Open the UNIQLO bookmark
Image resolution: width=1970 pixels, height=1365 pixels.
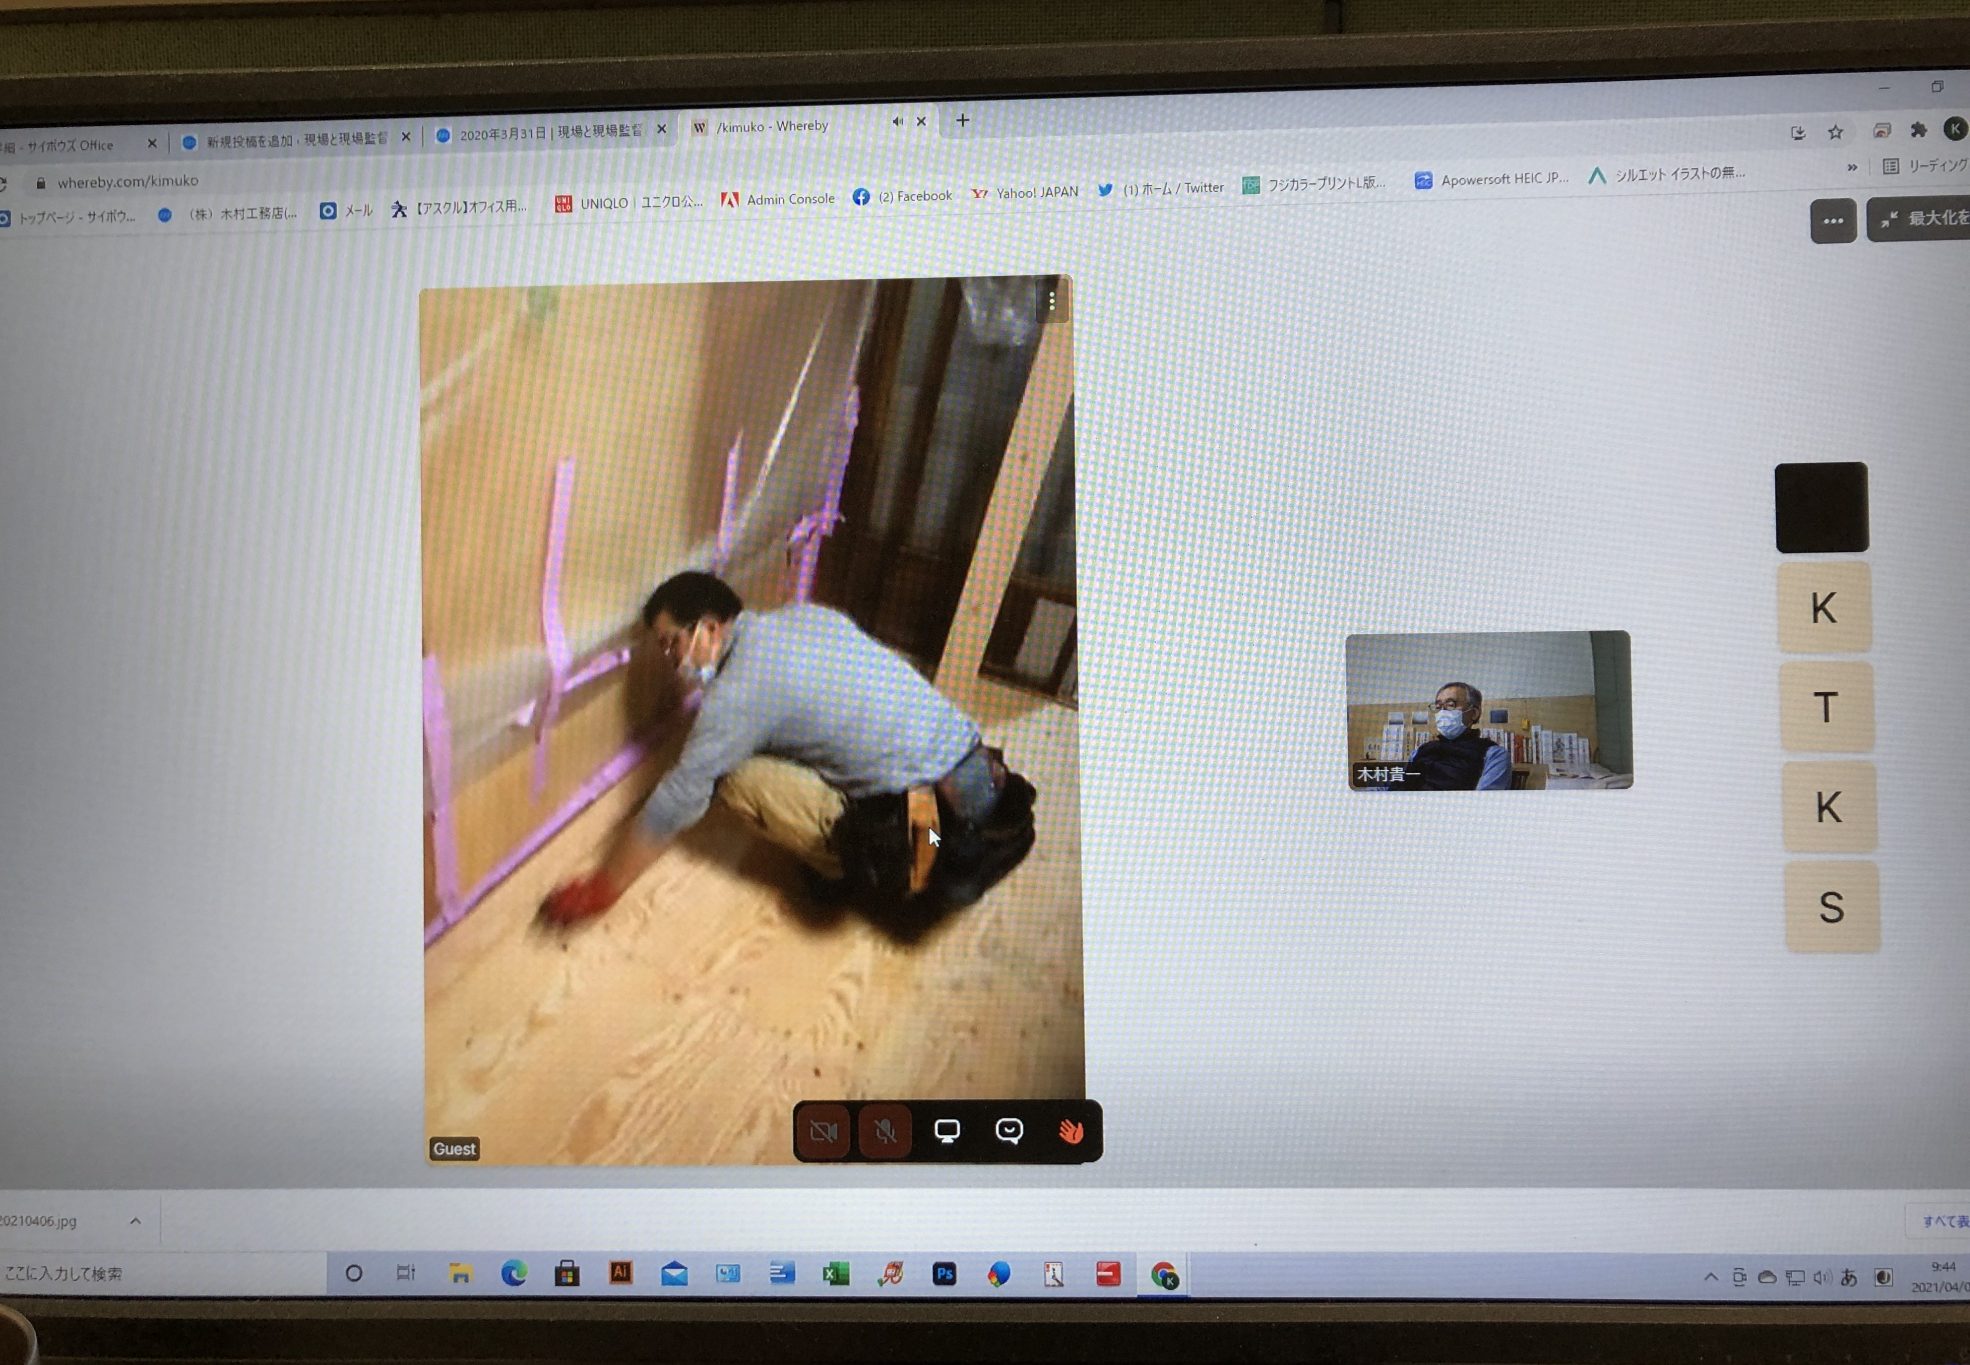[x=630, y=203]
